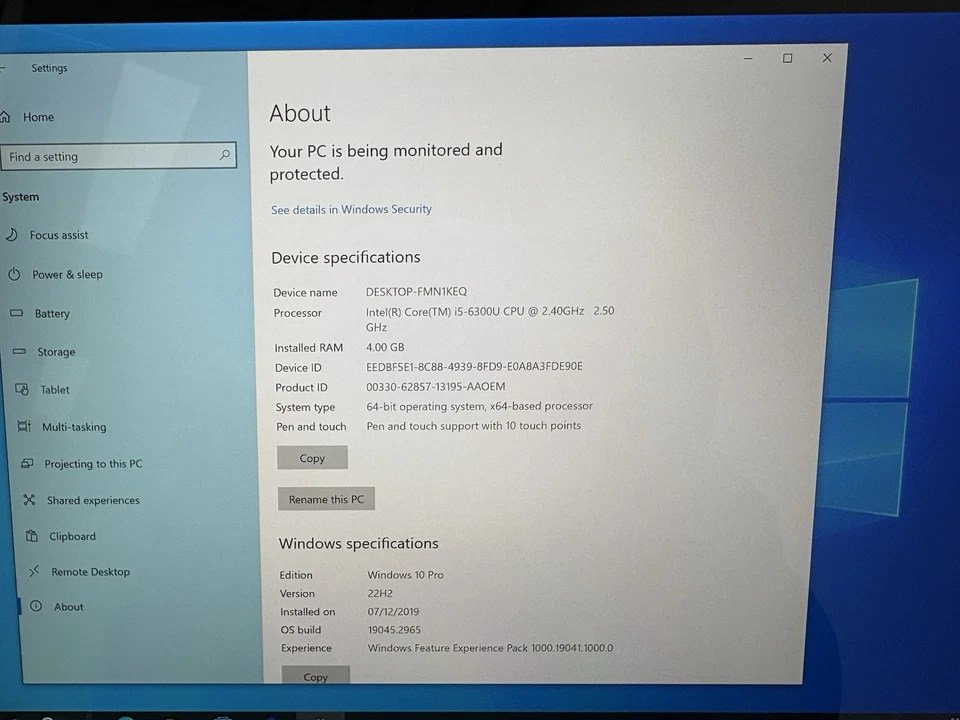Open Clipboard settings
The image size is (960, 720).
[72, 536]
